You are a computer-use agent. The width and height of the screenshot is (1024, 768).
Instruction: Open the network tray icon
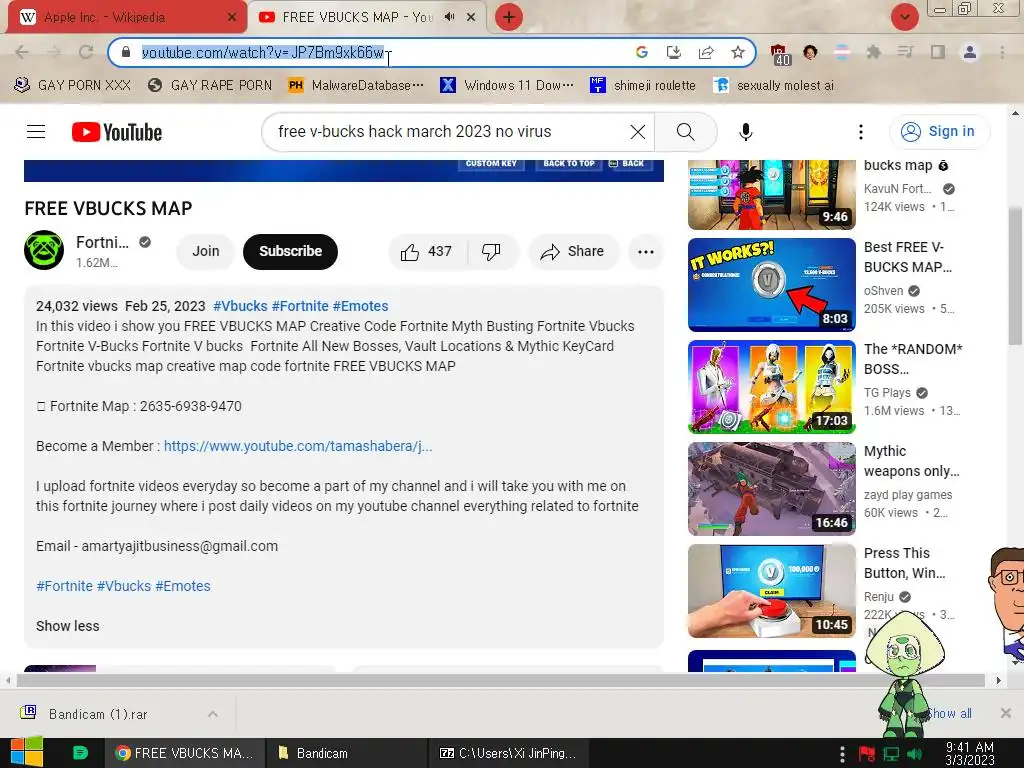coord(891,754)
